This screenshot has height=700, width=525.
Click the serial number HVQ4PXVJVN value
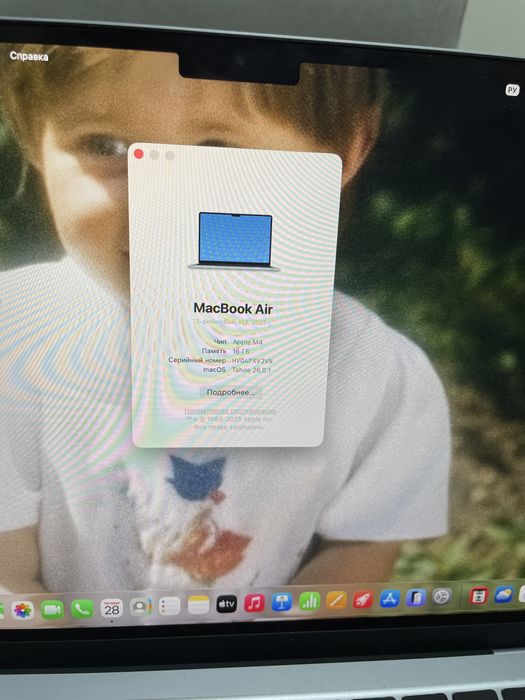[x=252, y=361]
